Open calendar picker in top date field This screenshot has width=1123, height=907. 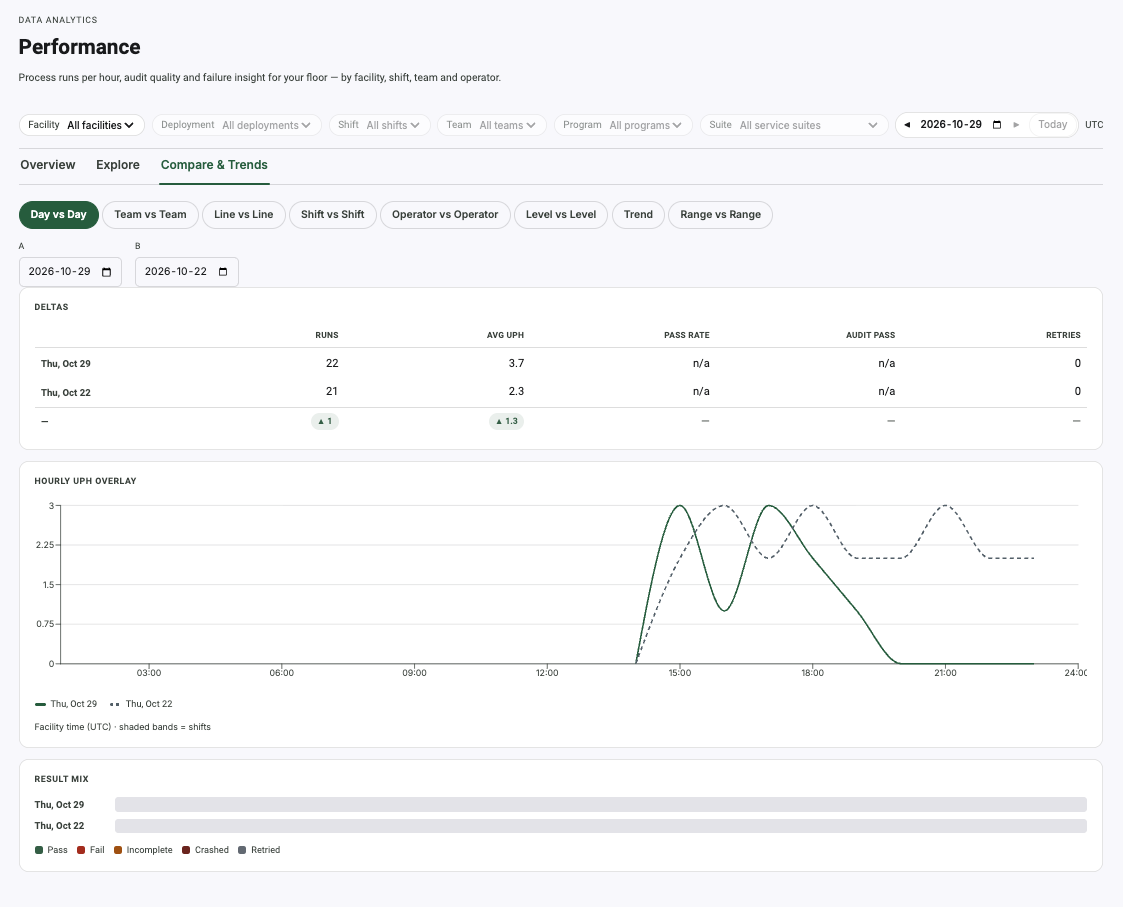click(x=997, y=125)
